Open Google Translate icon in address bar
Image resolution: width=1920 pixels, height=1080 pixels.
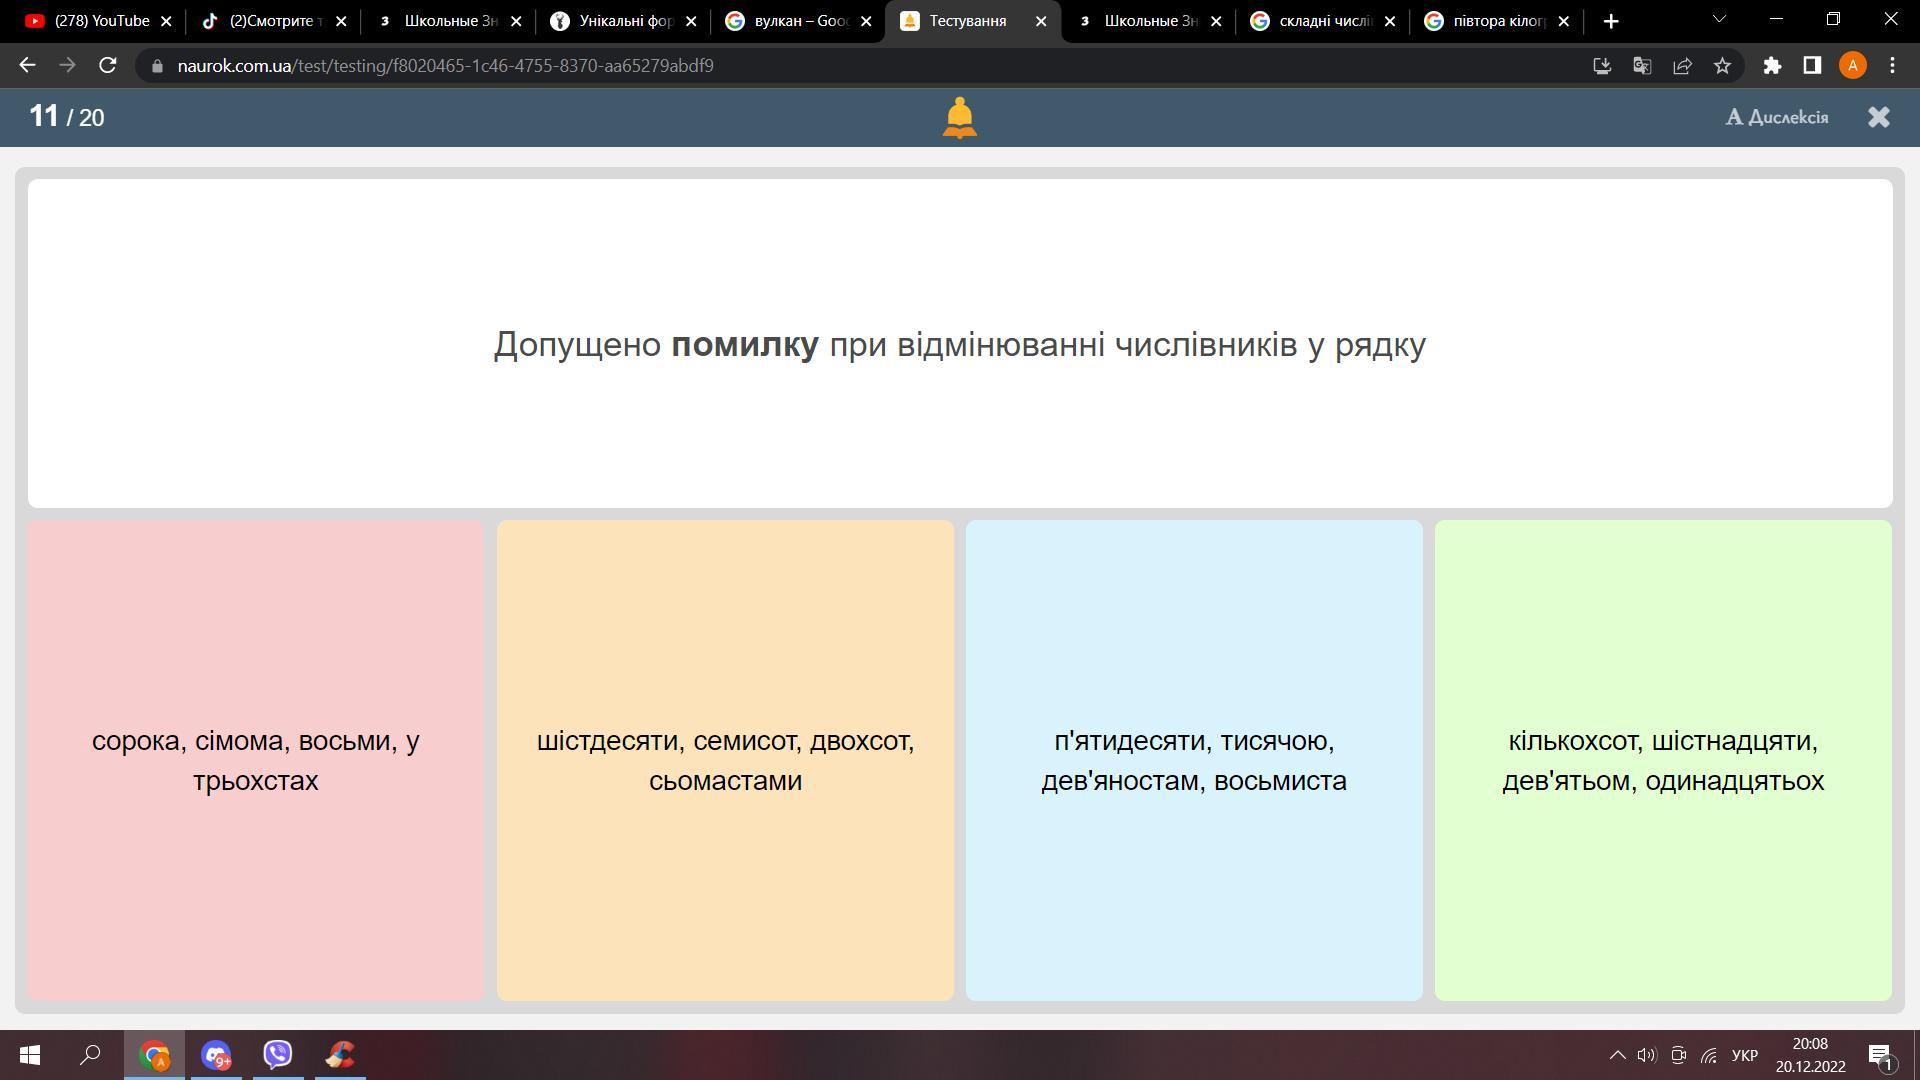[1642, 66]
